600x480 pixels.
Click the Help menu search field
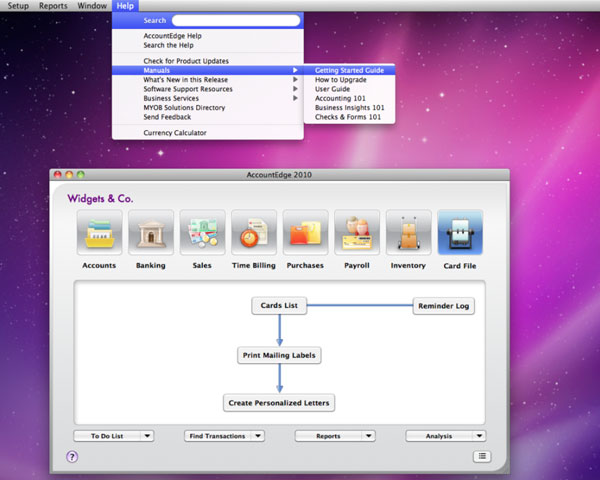[236, 20]
